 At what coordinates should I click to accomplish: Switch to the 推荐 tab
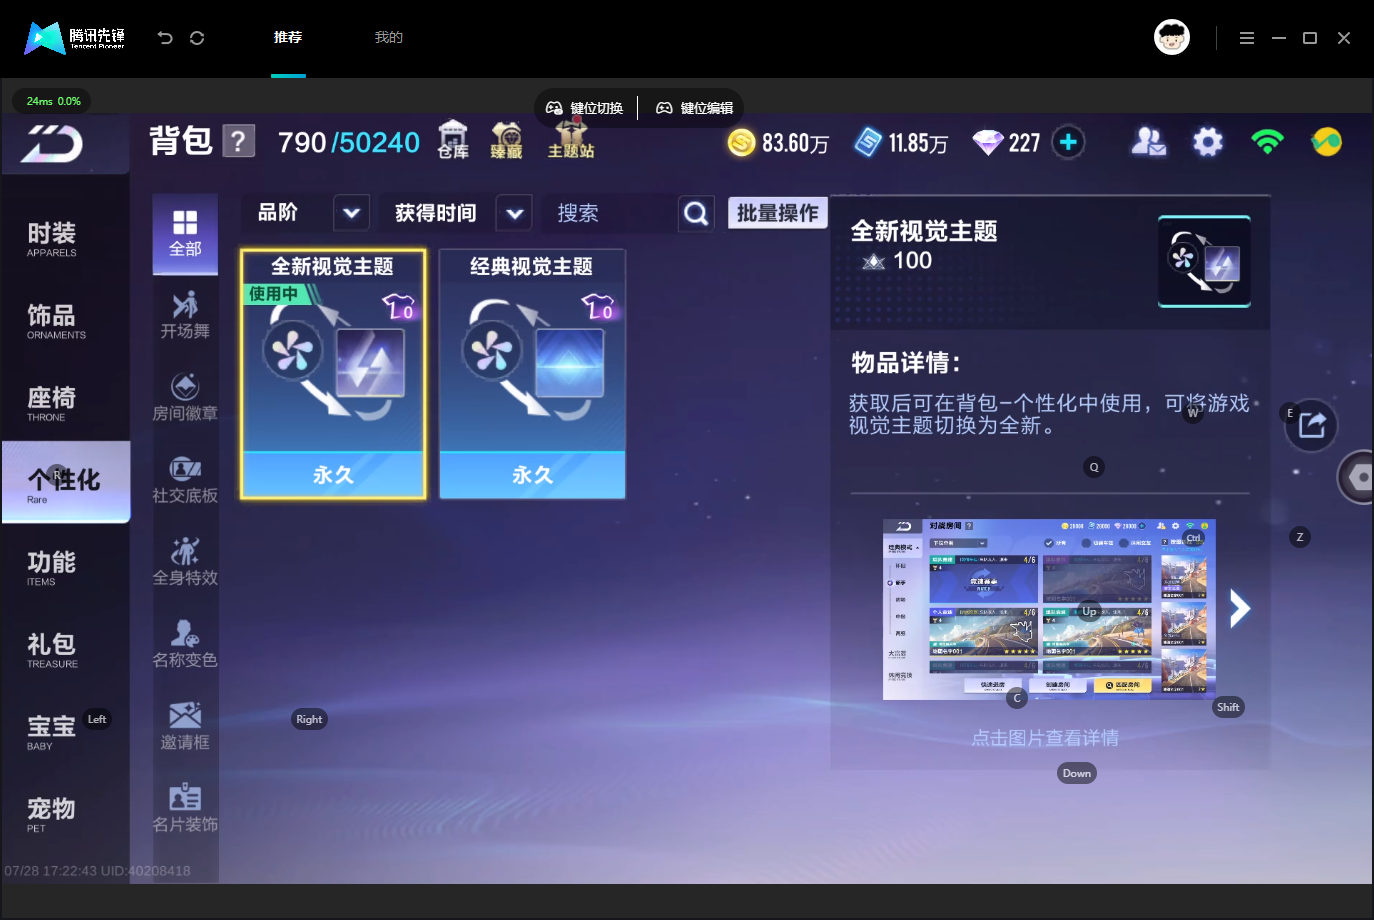coord(288,37)
